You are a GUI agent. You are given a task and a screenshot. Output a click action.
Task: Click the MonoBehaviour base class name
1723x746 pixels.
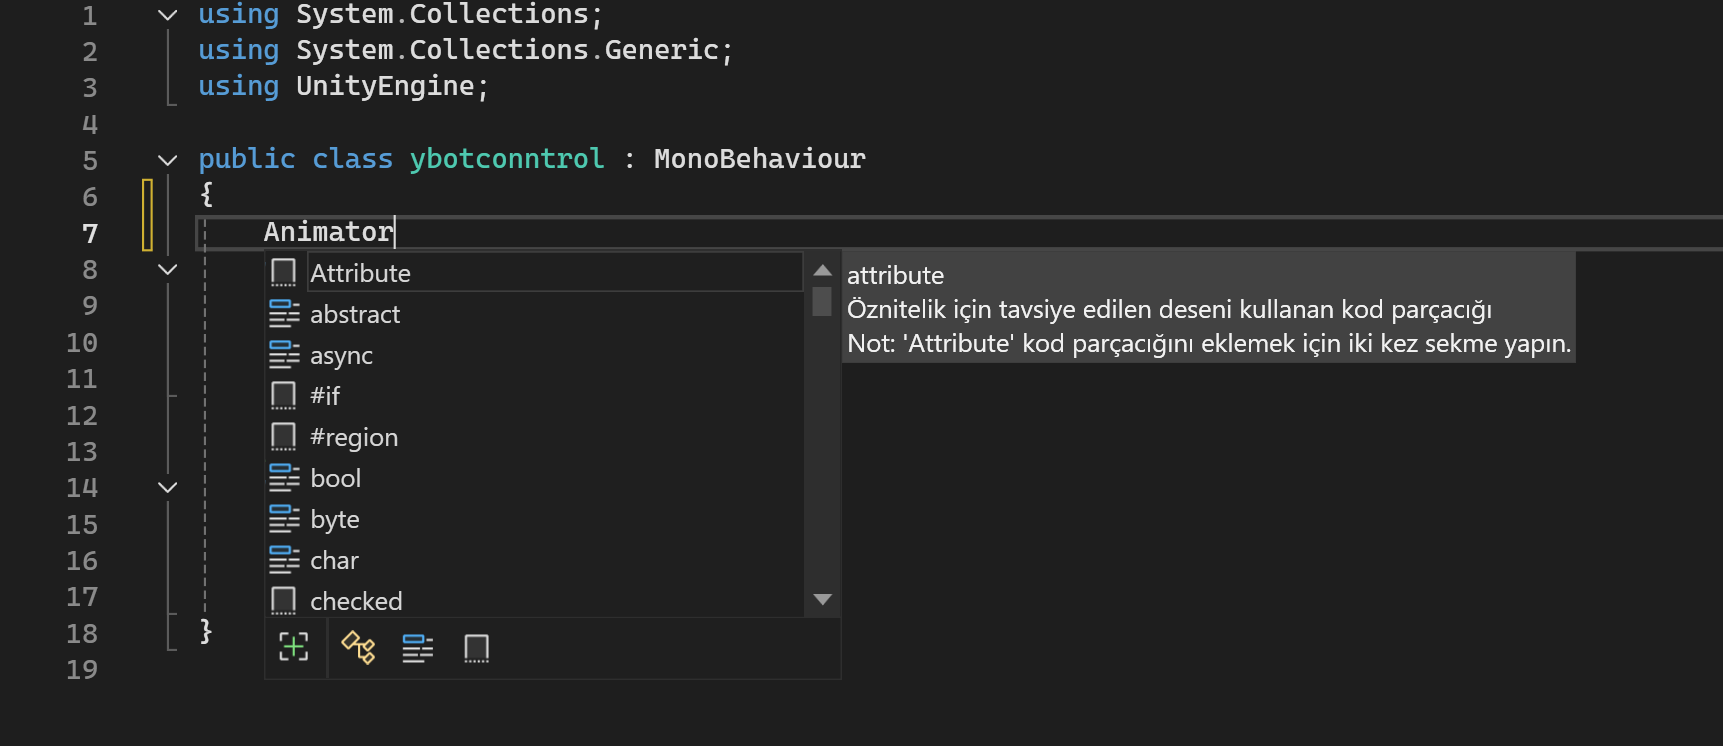(759, 159)
